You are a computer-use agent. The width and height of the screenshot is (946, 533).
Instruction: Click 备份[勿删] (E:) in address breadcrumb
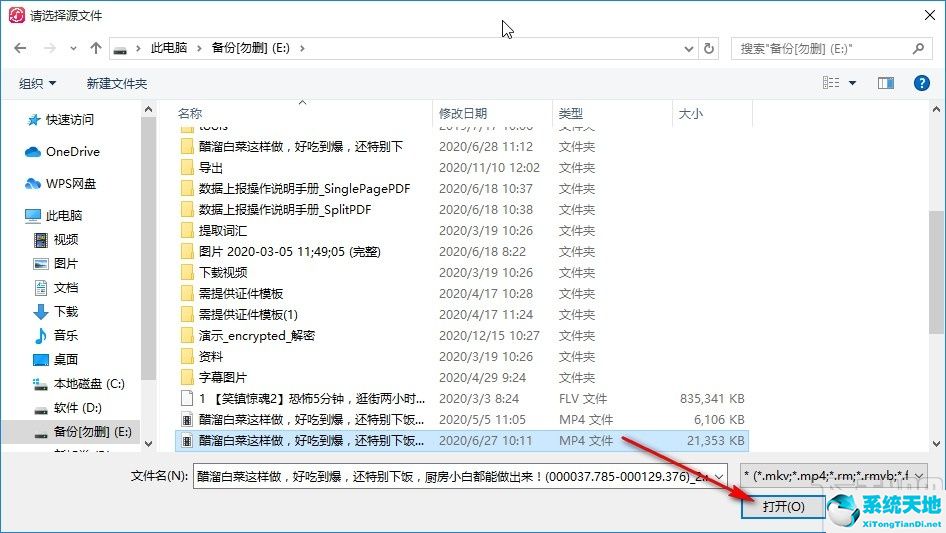coord(250,48)
